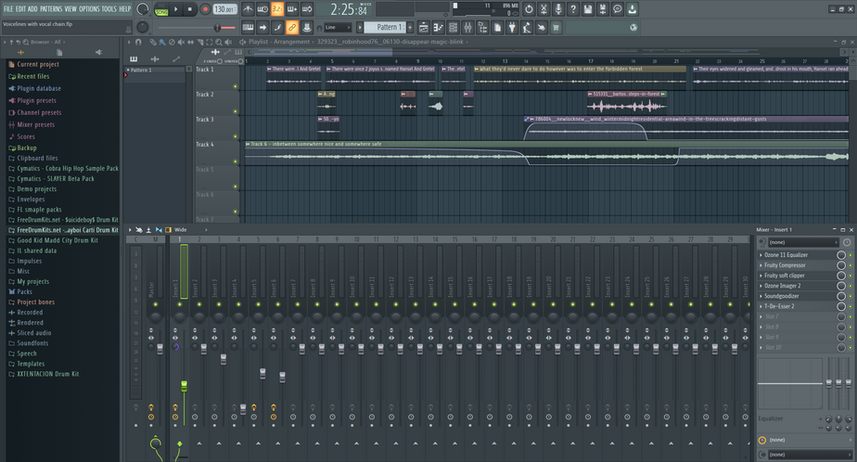
Task: Open the Playlist view icon
Action: 423,27
